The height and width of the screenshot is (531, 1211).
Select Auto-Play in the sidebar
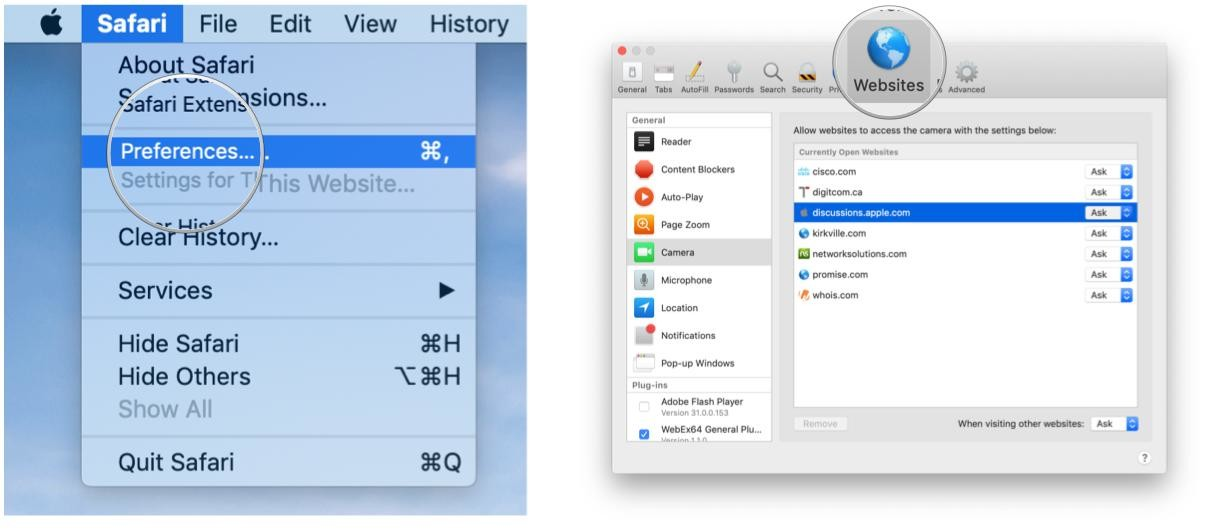(700, 197)
